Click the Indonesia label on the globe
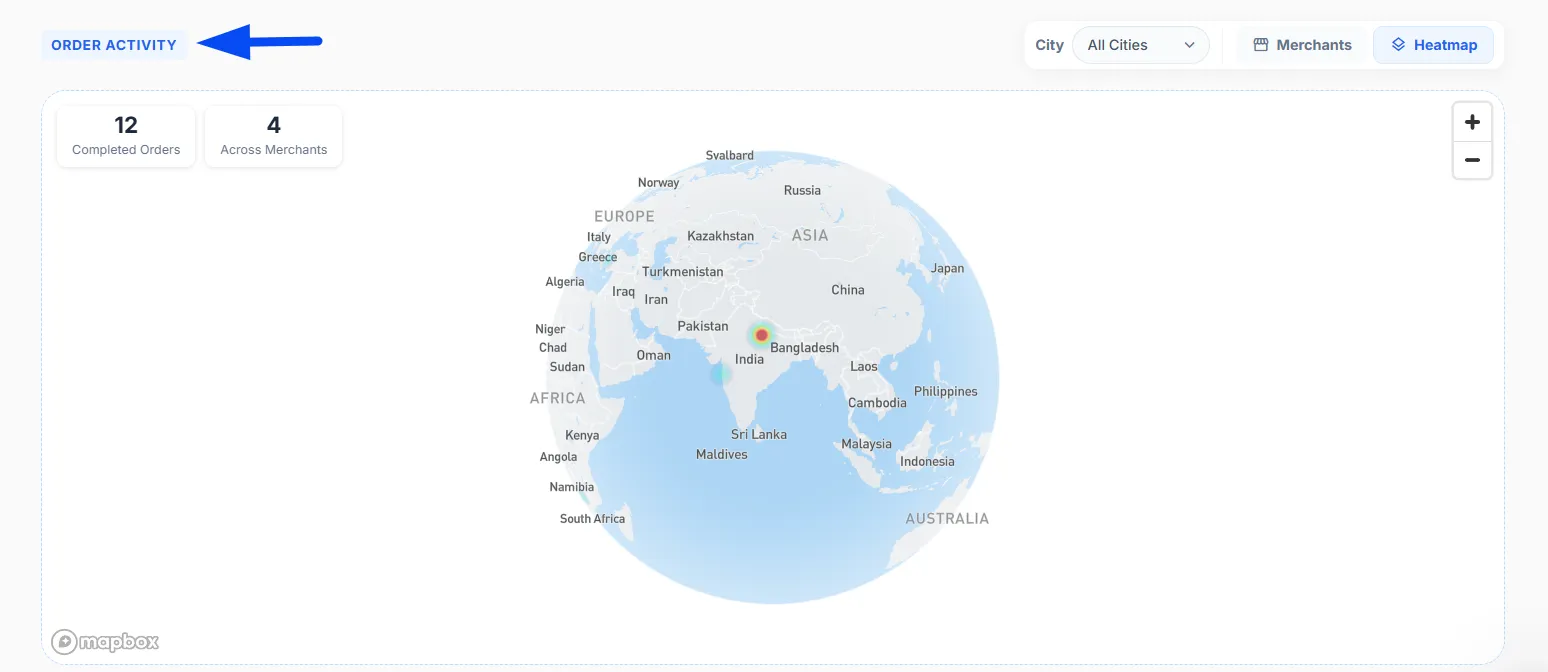Image resolution: width=1548 pixels, height=672 pixels. [927, 462]
